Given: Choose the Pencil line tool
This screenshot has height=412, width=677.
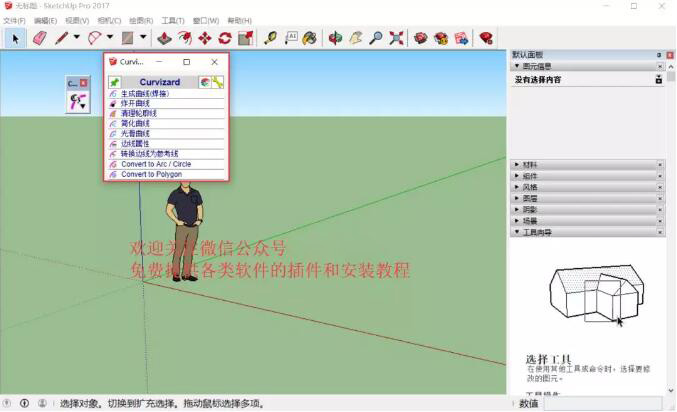Looking at the screenshot, I should [61, 38].
